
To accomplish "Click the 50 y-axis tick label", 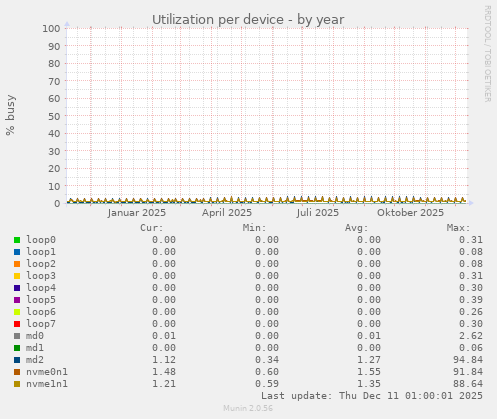I will [54, 116].
